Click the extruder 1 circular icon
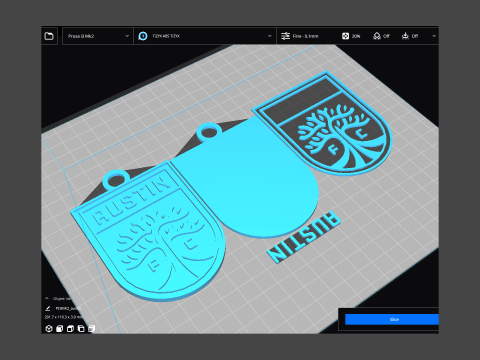This screenshot has height=360, width=480. coord(143,36)
